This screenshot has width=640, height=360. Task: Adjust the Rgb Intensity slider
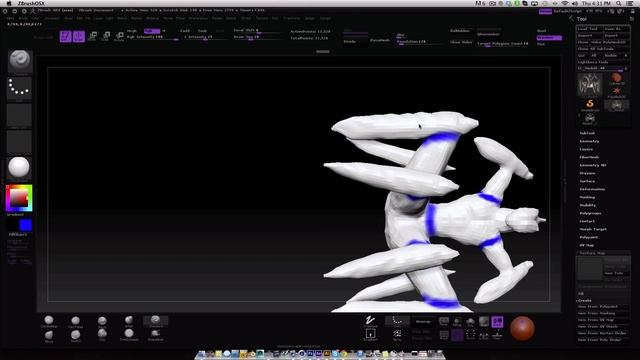coord(153,37)
